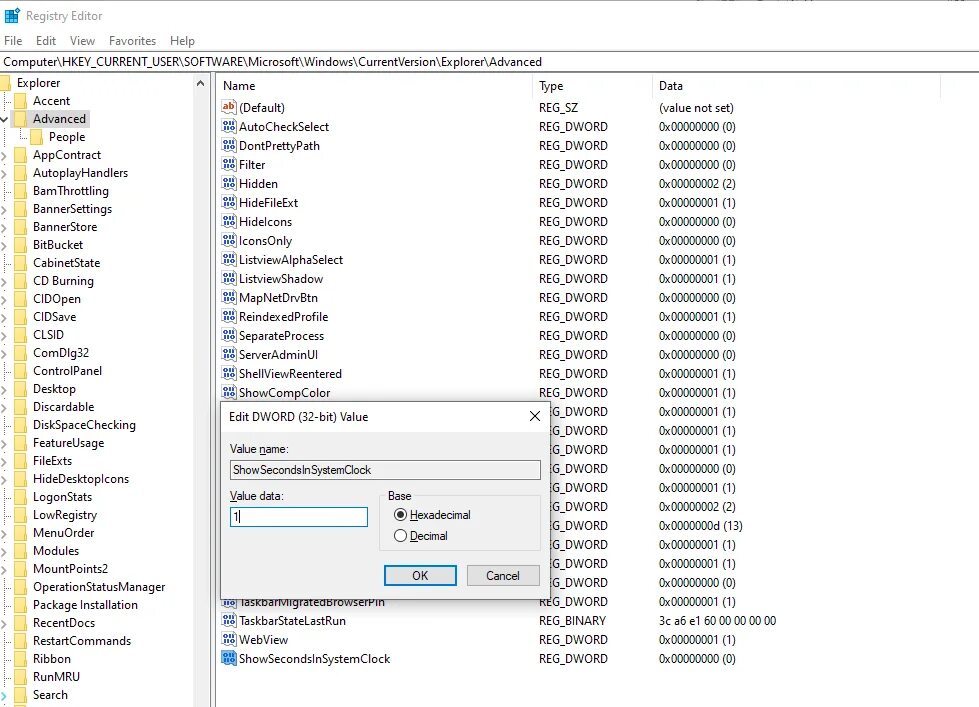The width and height of the screenshot is (979, 707).
Task: Click the Registry Editor app icon
Action: coord(12,15)
